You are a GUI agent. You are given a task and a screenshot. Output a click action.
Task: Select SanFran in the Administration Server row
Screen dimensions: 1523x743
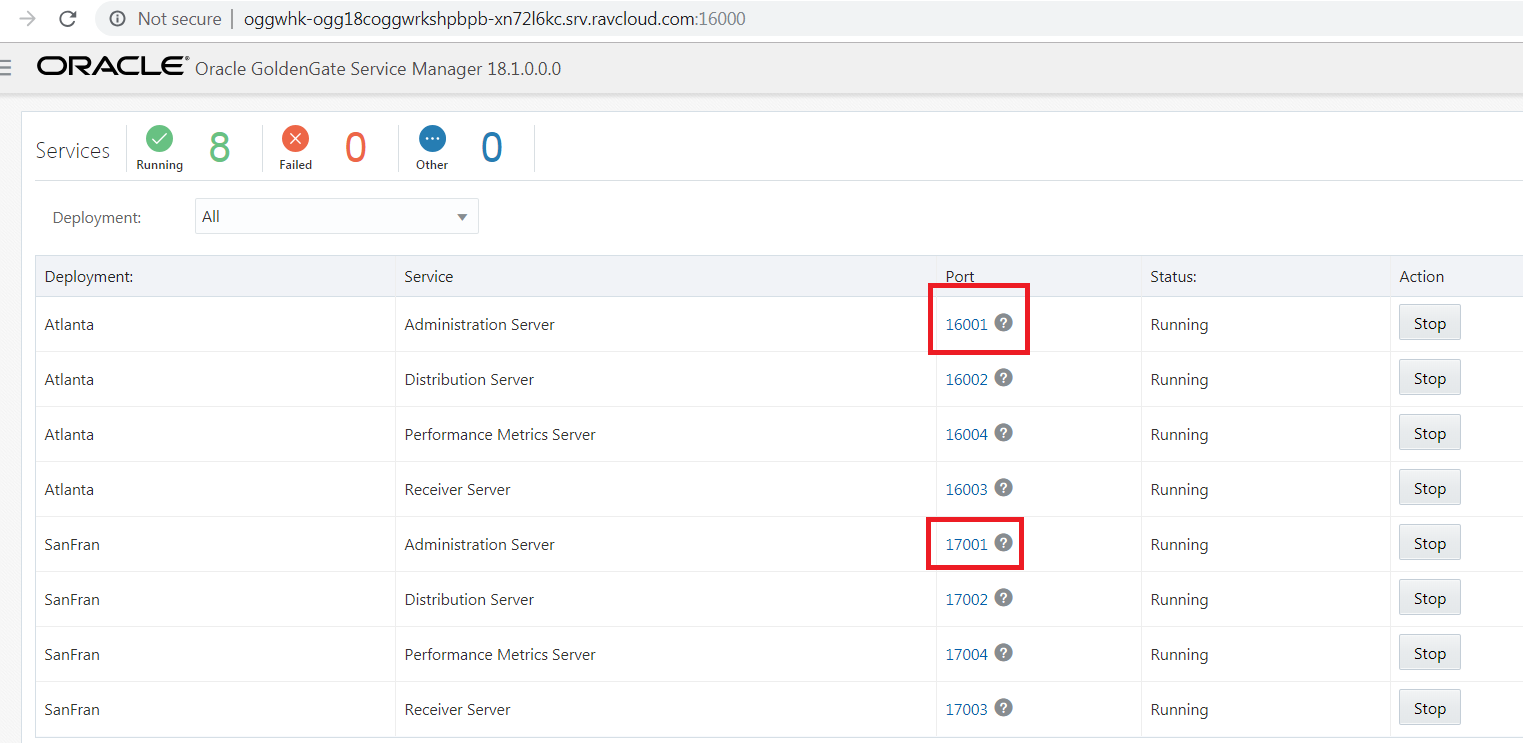coord(72,545)
